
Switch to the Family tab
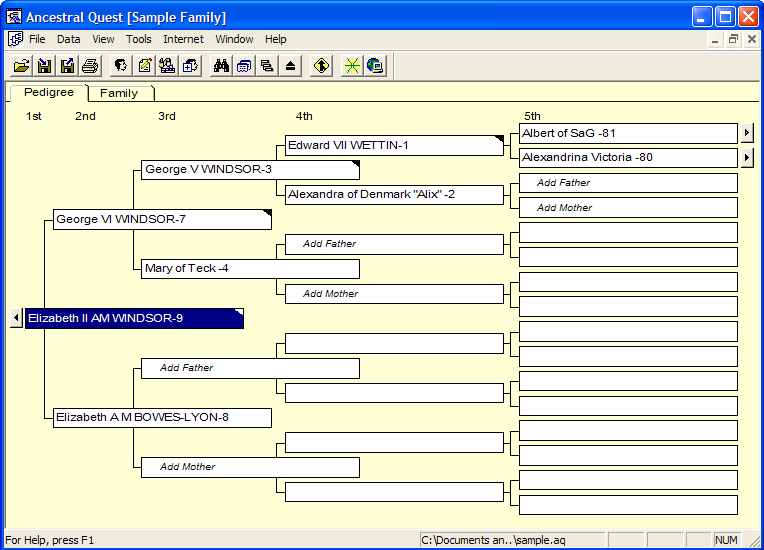119,93
